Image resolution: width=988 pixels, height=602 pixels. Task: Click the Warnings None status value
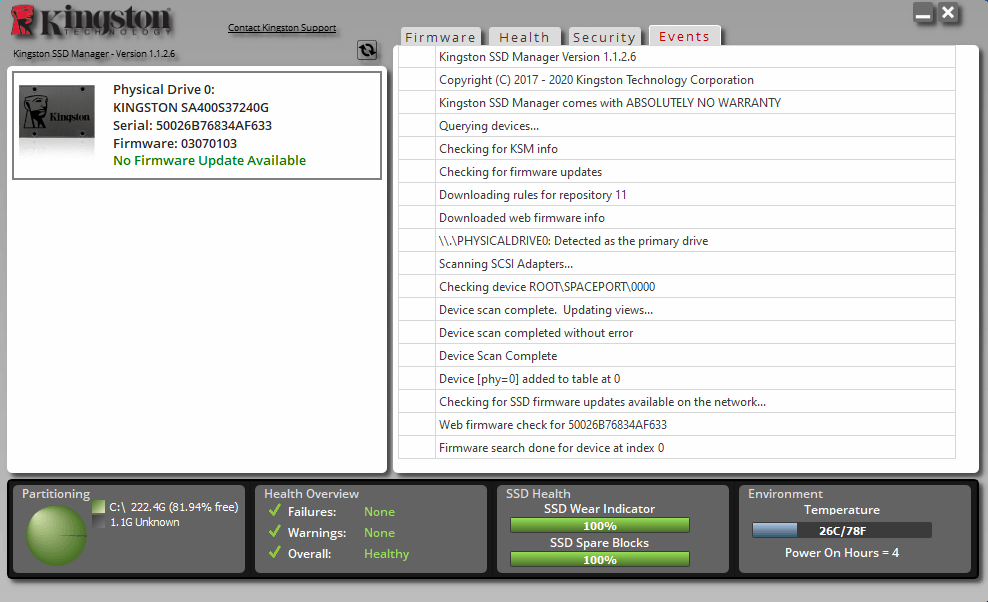click(x=379, y=533)
